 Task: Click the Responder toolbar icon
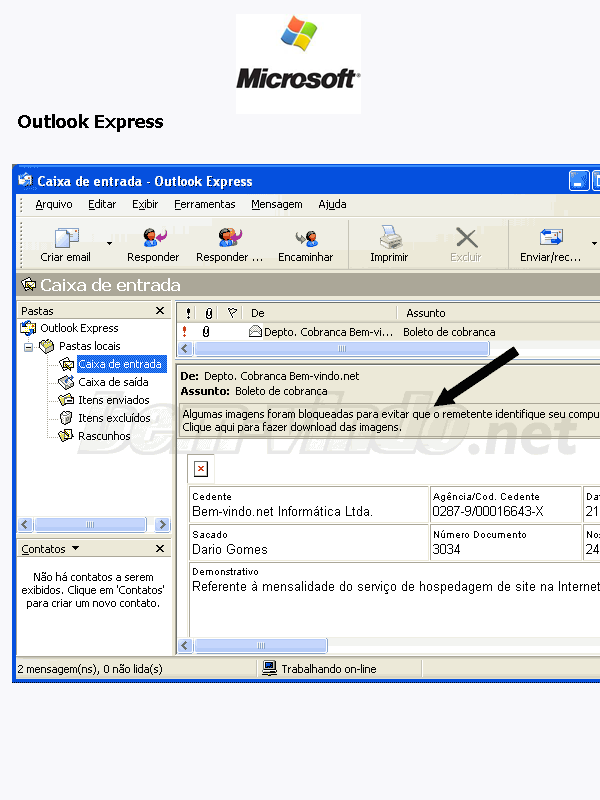(155, 237)
